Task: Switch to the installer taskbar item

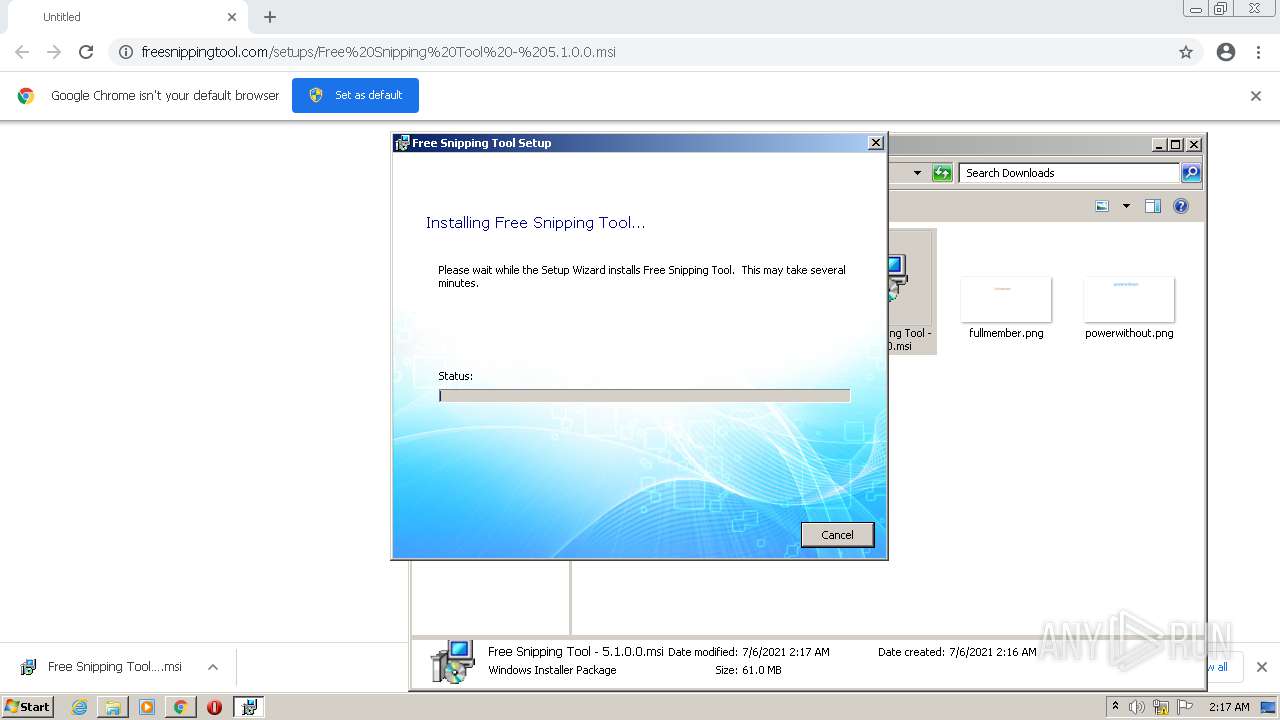Action: [x=248, y=707]
